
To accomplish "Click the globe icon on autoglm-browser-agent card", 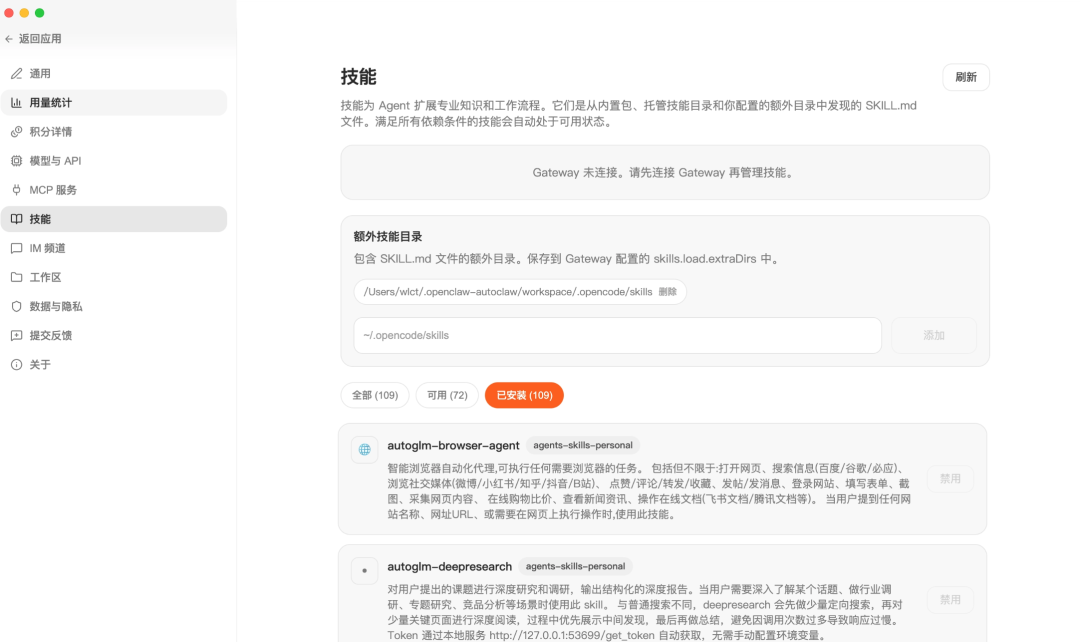I will (x=364, y=446).
